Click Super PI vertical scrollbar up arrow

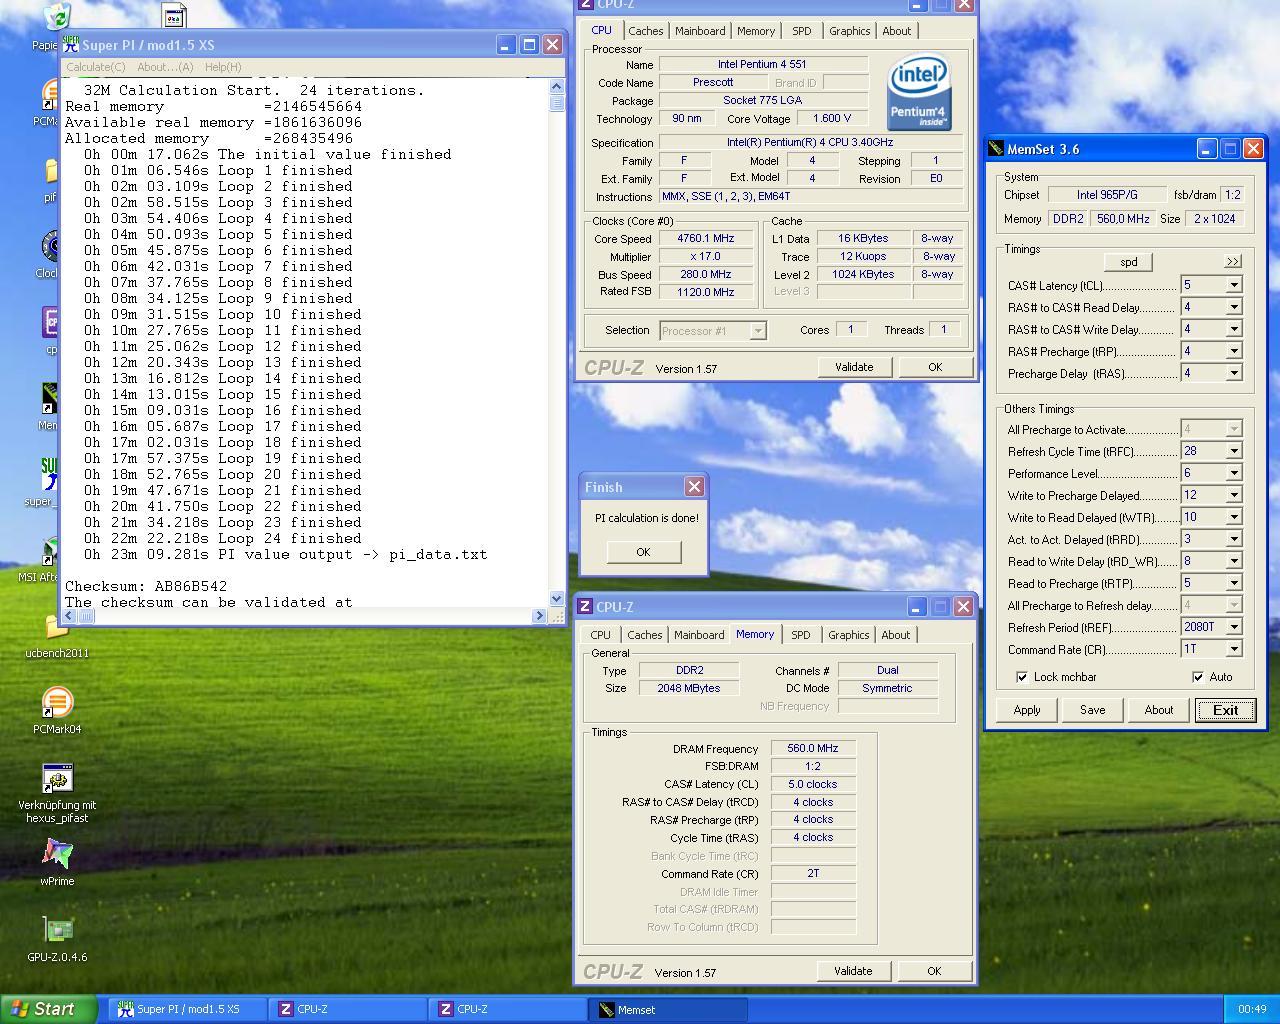tap(557, 87)
